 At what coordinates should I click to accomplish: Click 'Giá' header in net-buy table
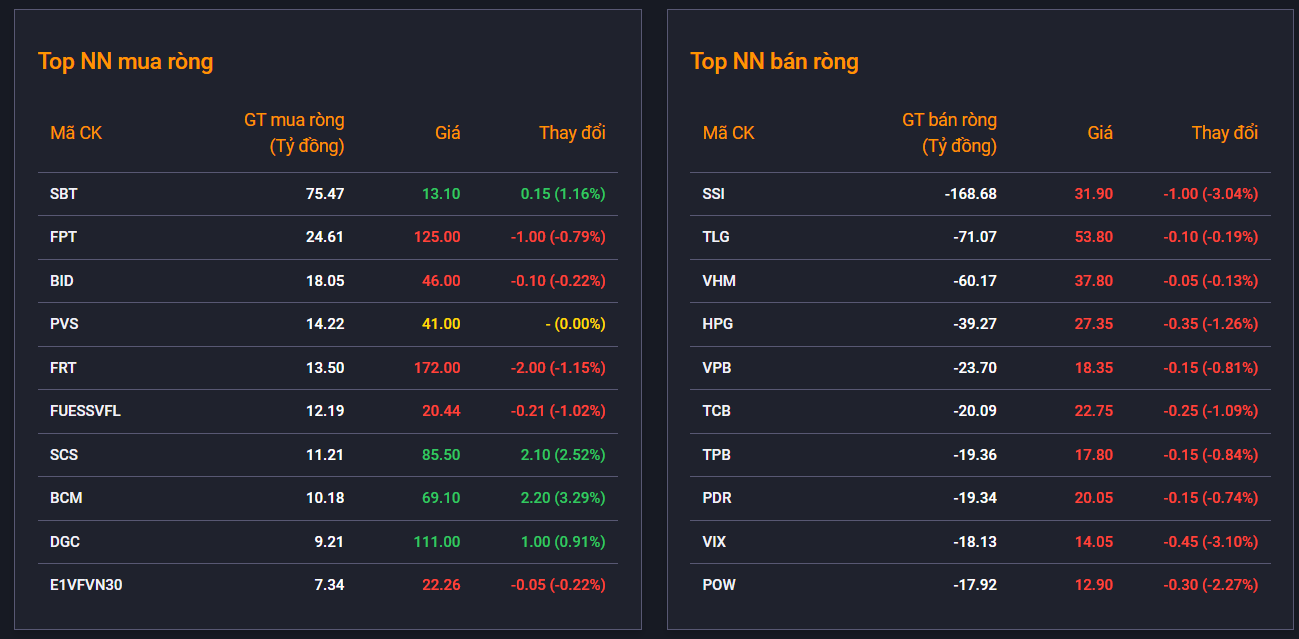[x=448, y=133]
